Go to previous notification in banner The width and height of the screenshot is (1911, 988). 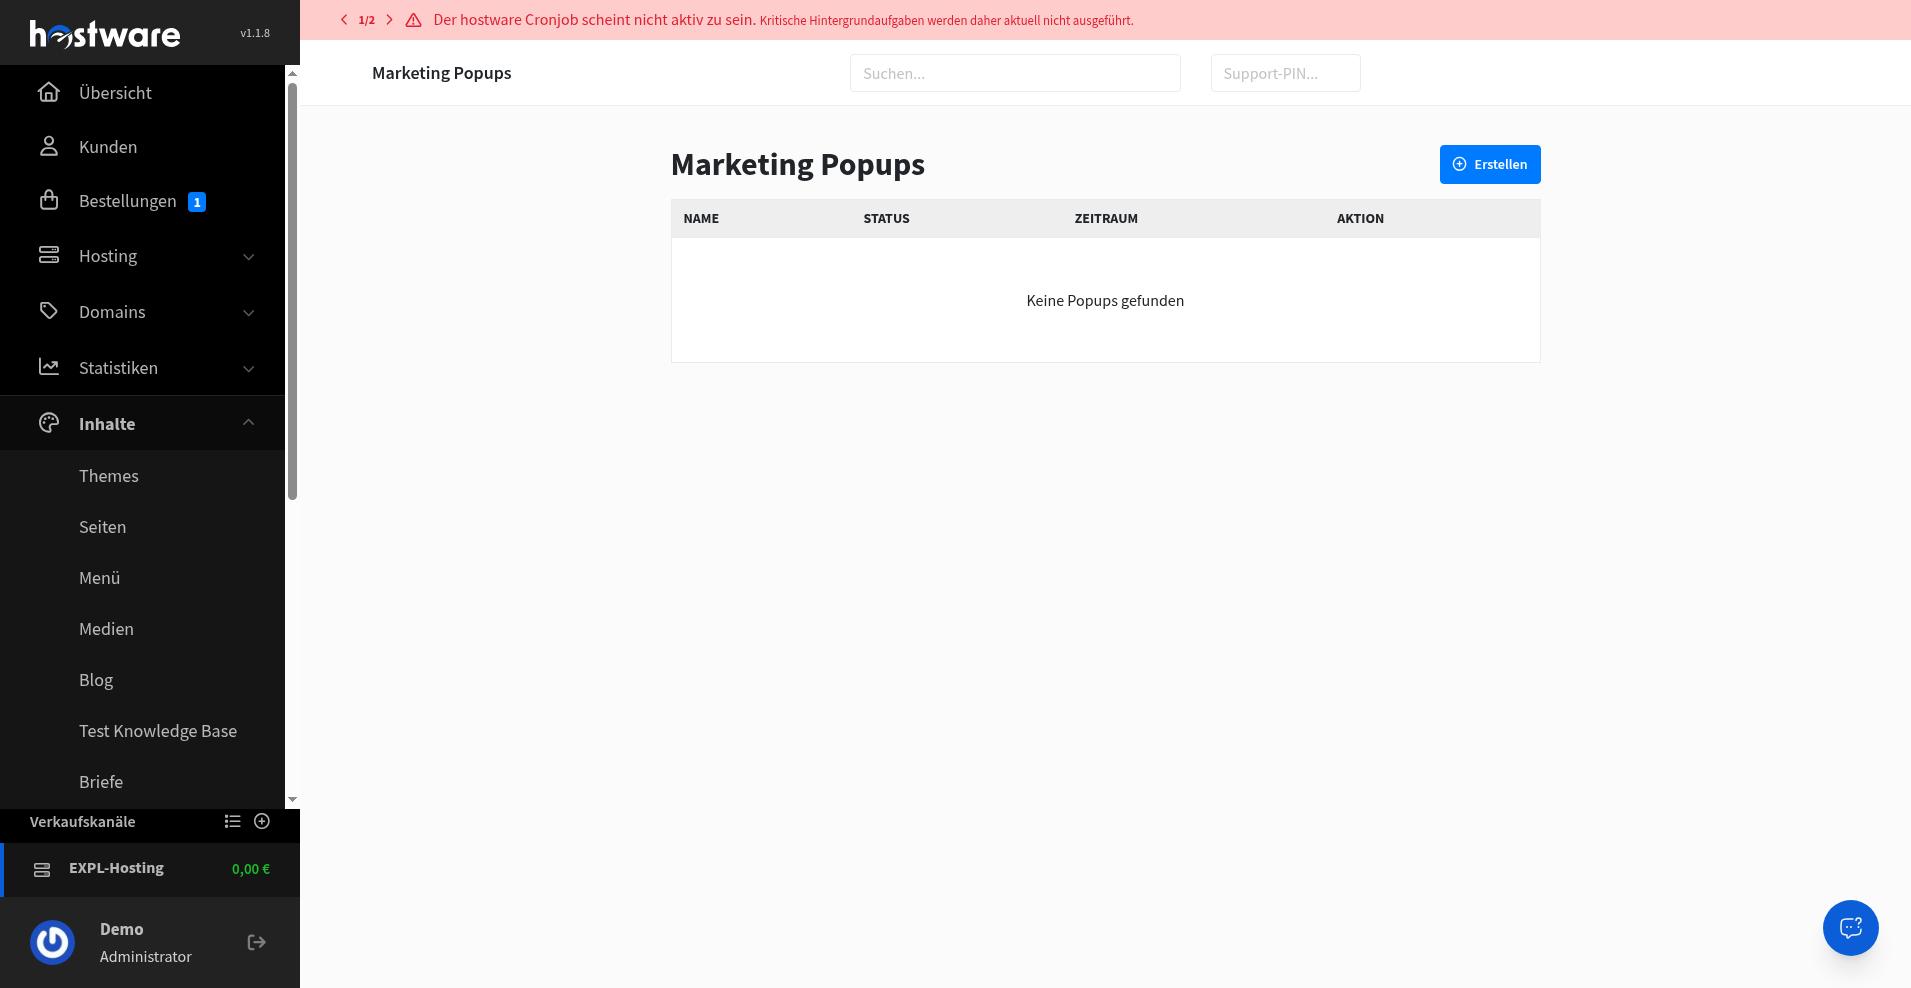[344, 20]
